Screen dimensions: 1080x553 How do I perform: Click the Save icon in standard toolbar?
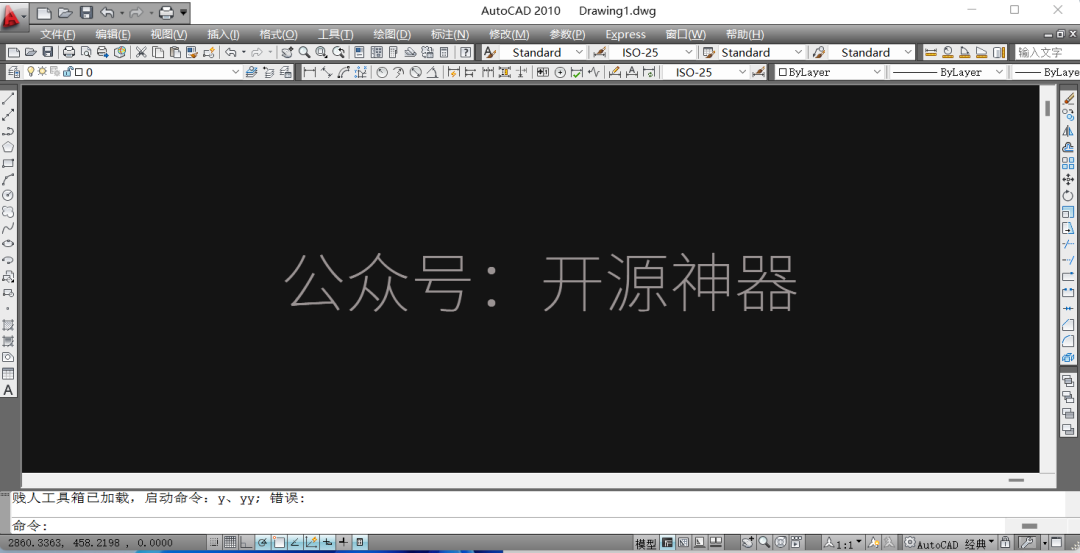pyautogui.click(x=48, y=52)
